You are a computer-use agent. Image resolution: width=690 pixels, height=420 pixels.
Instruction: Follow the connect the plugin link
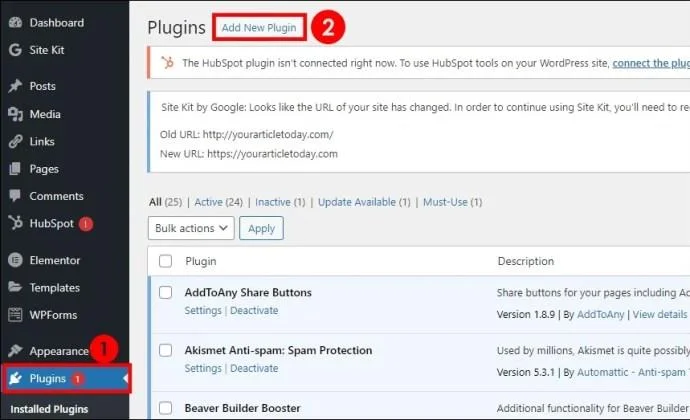[651, 63]
